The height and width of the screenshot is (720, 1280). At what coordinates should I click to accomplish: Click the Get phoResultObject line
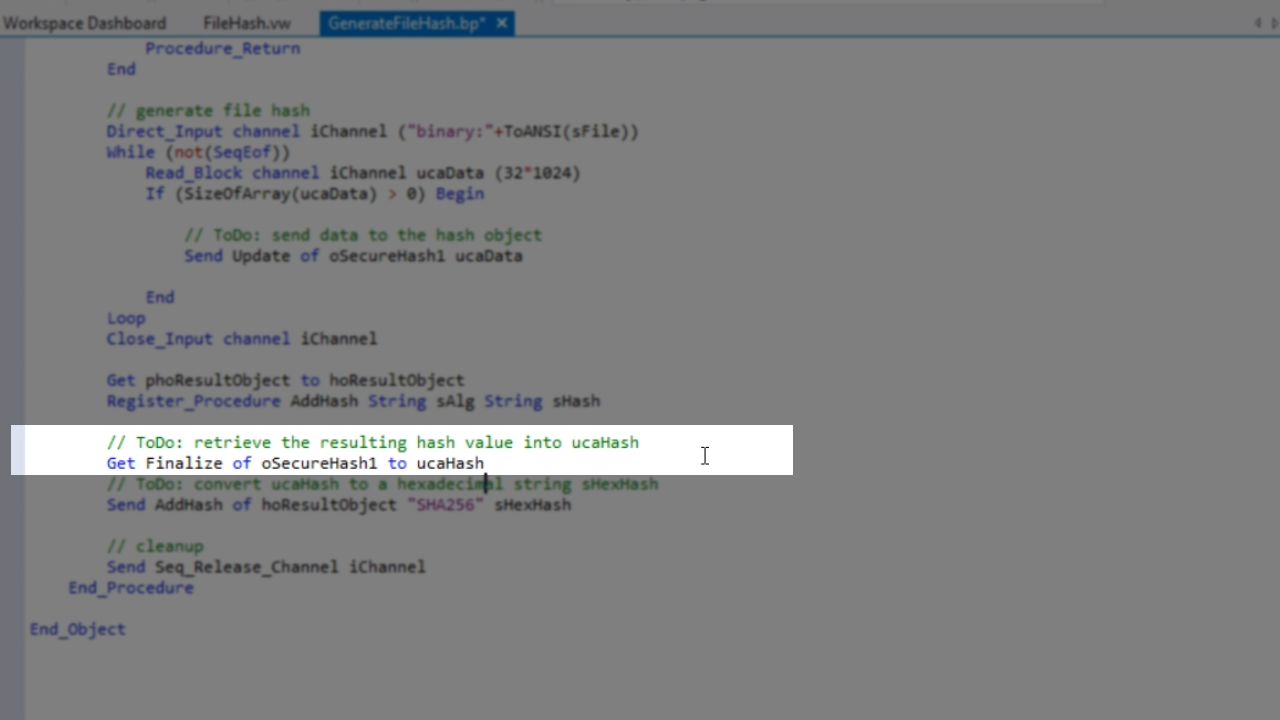tap(285, 381)
